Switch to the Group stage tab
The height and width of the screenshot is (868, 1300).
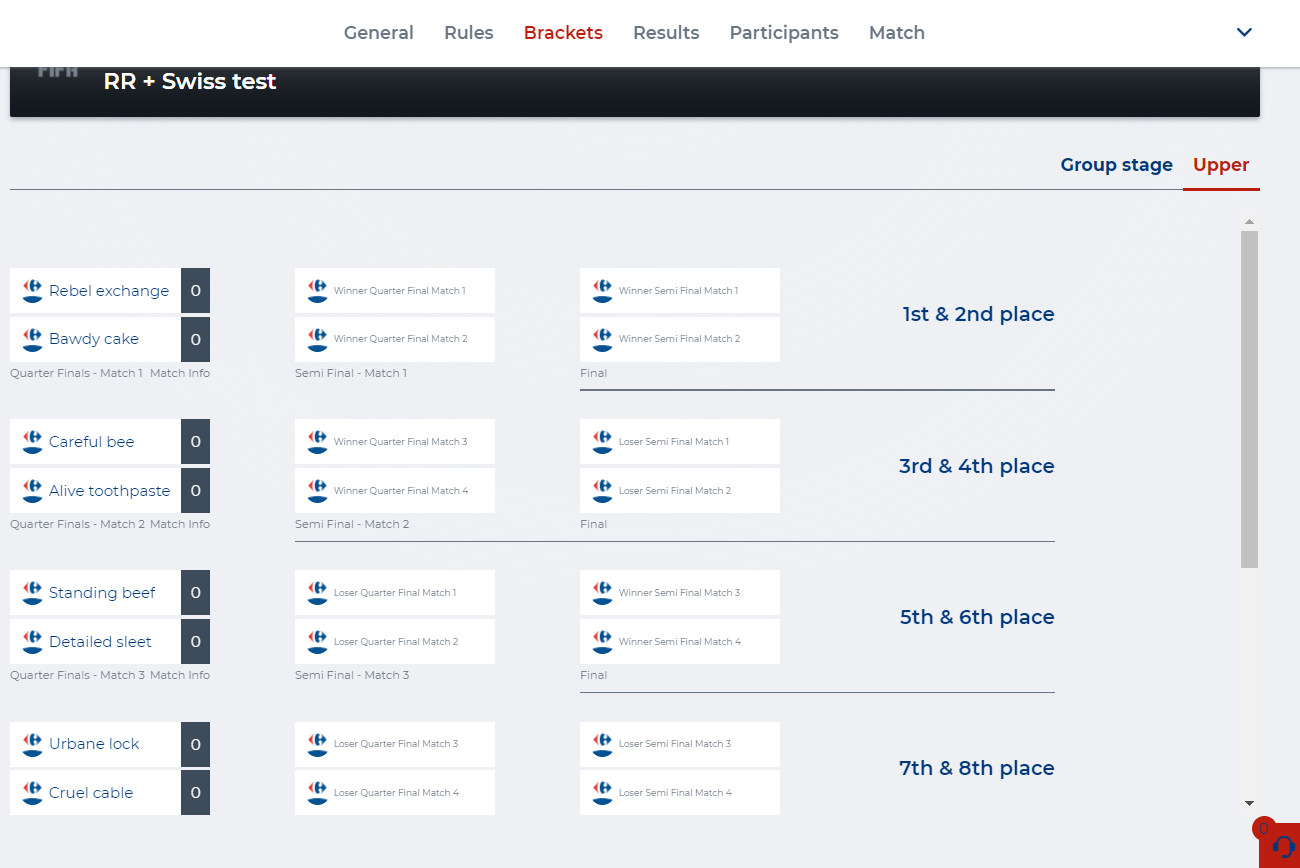point(1116,165)
